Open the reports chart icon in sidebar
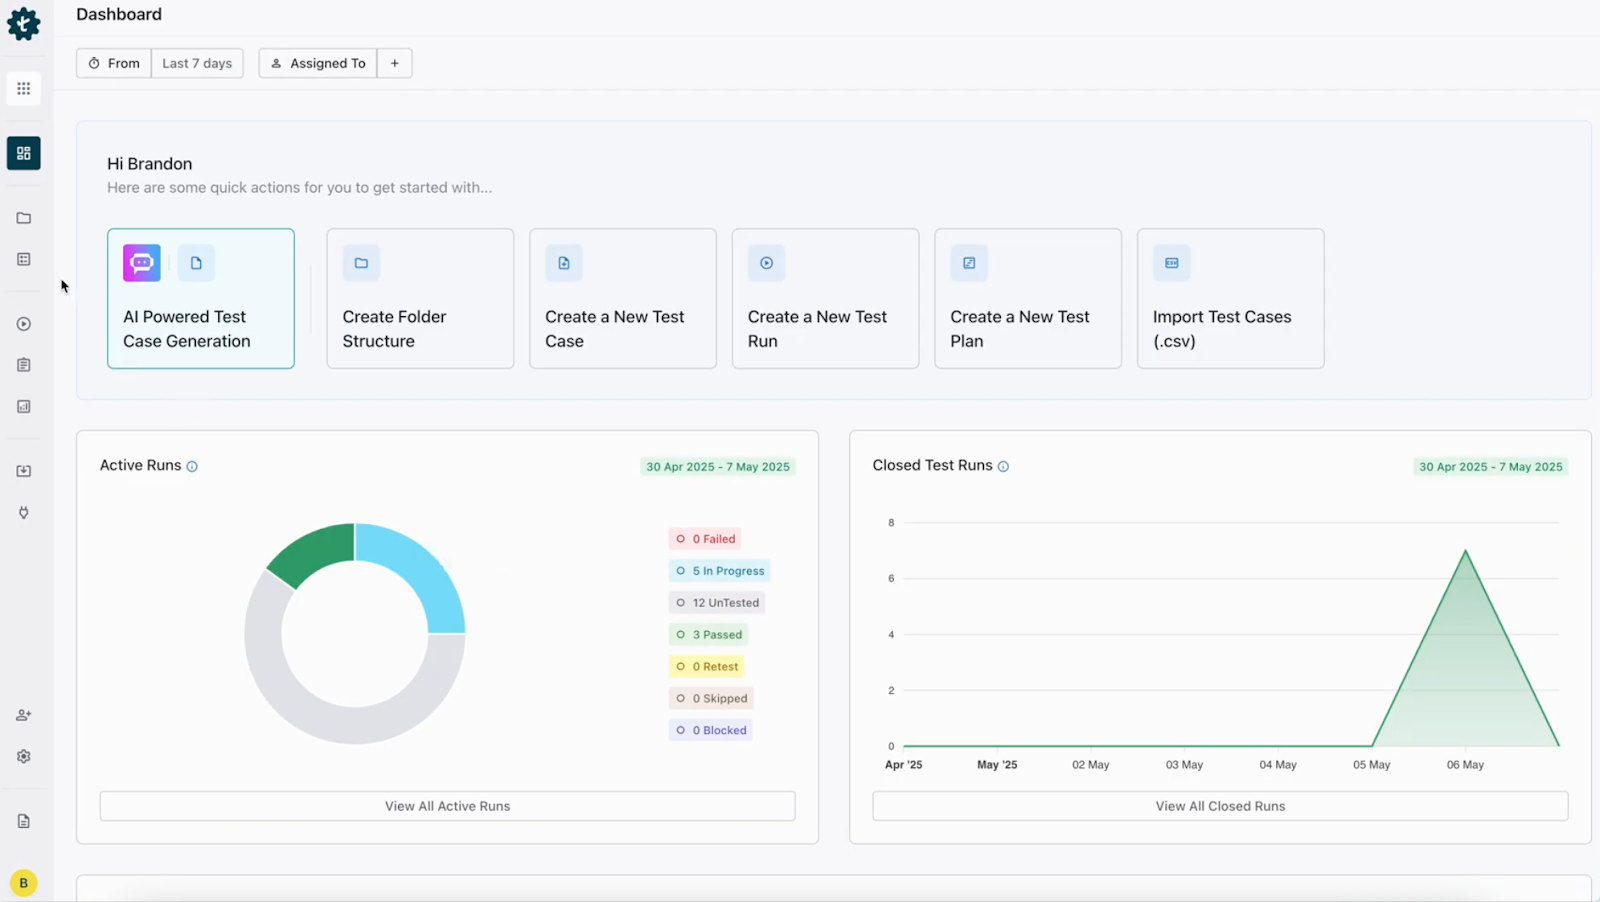This screenshot has height=902, width=1600. pyautogui.click(x=23, y=406)
